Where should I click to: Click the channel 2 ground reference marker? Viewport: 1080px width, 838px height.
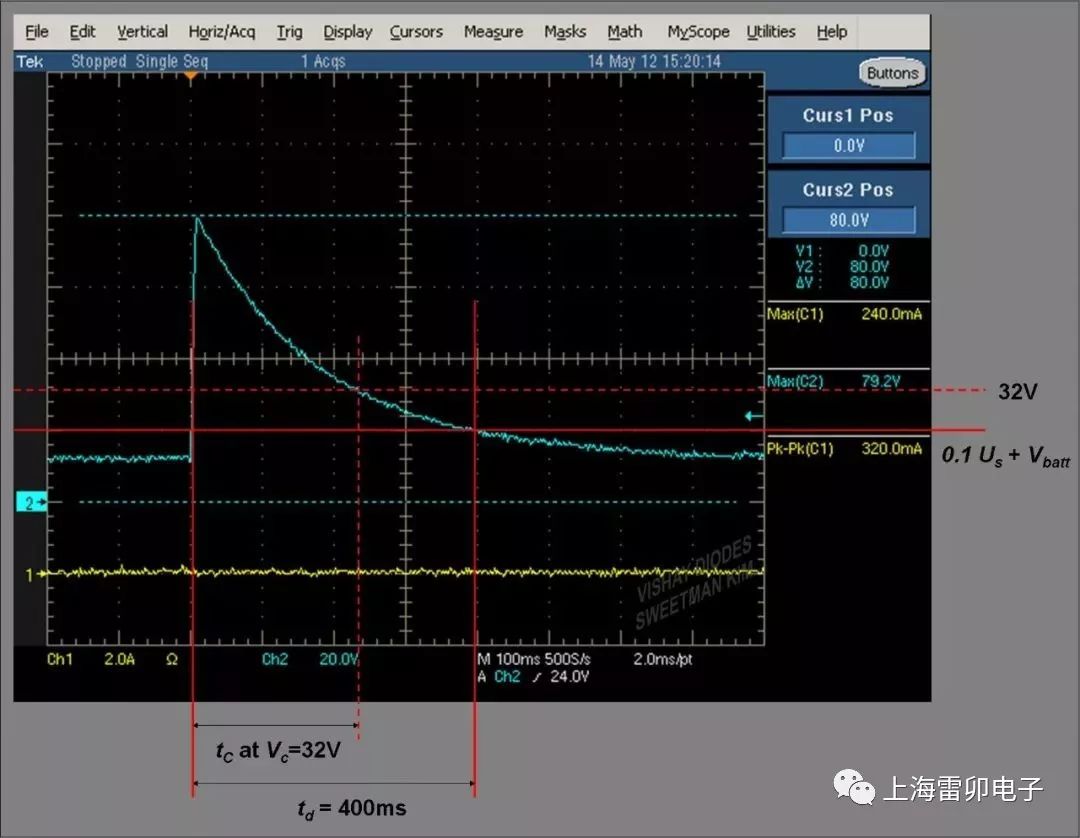tap(31, 503)
